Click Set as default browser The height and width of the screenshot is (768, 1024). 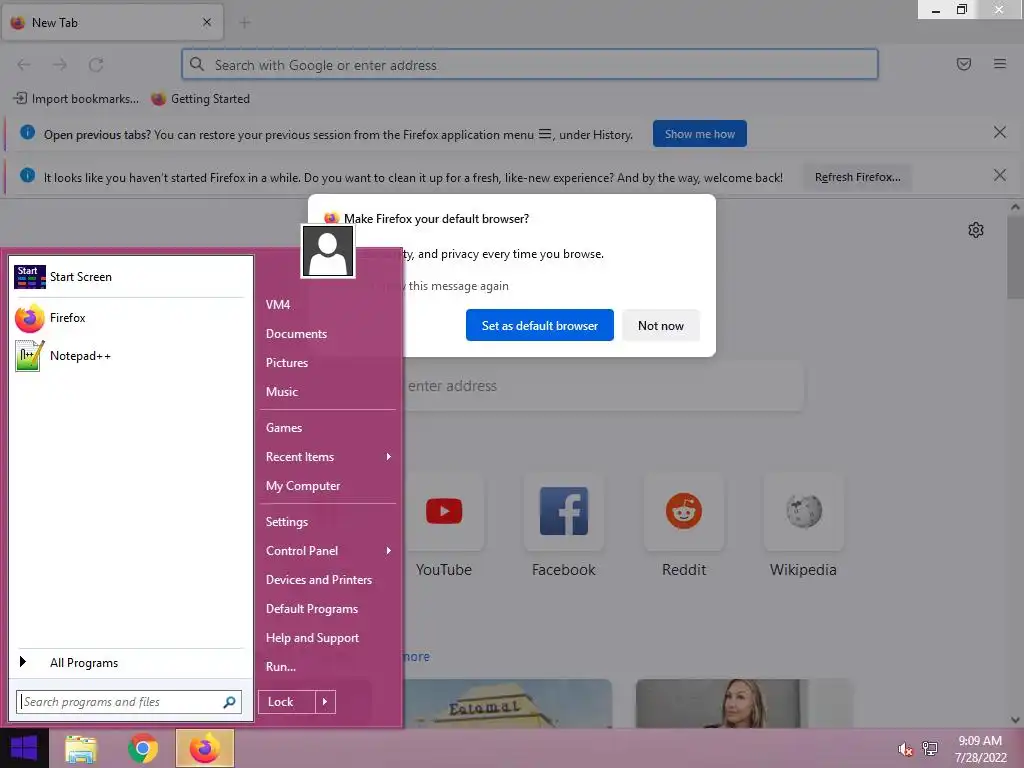pyautogui.click(x=539, y=325)
